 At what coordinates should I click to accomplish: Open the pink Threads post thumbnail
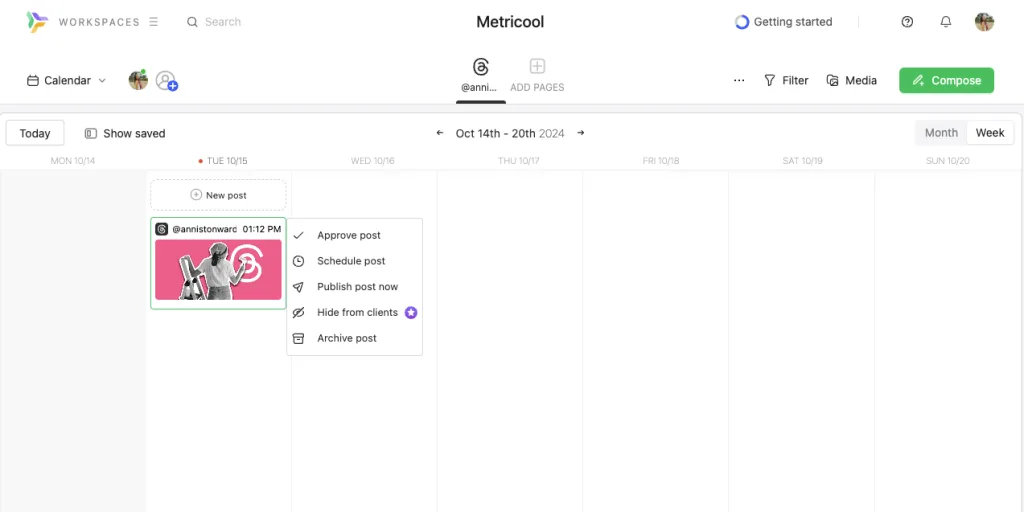[x=218, y=270]
